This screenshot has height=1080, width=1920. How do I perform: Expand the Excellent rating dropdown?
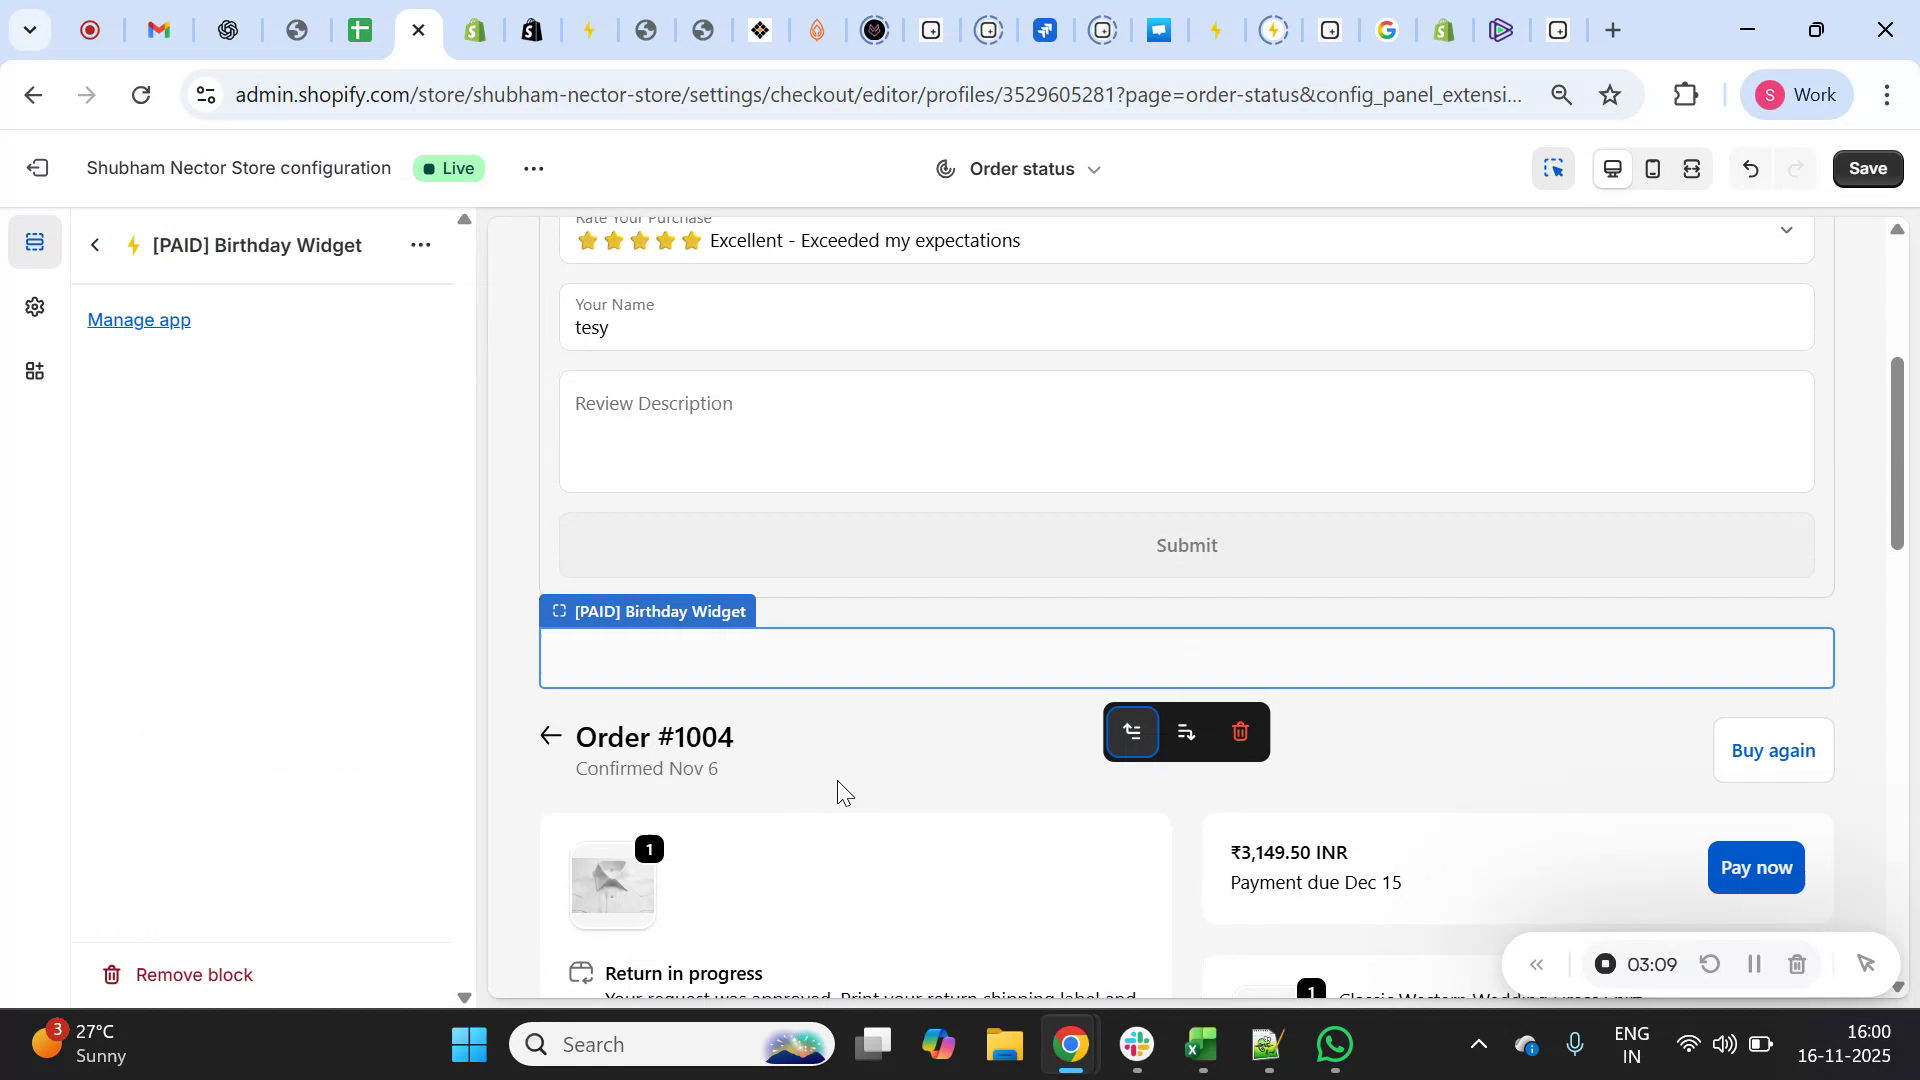[x=1787, y=231]
